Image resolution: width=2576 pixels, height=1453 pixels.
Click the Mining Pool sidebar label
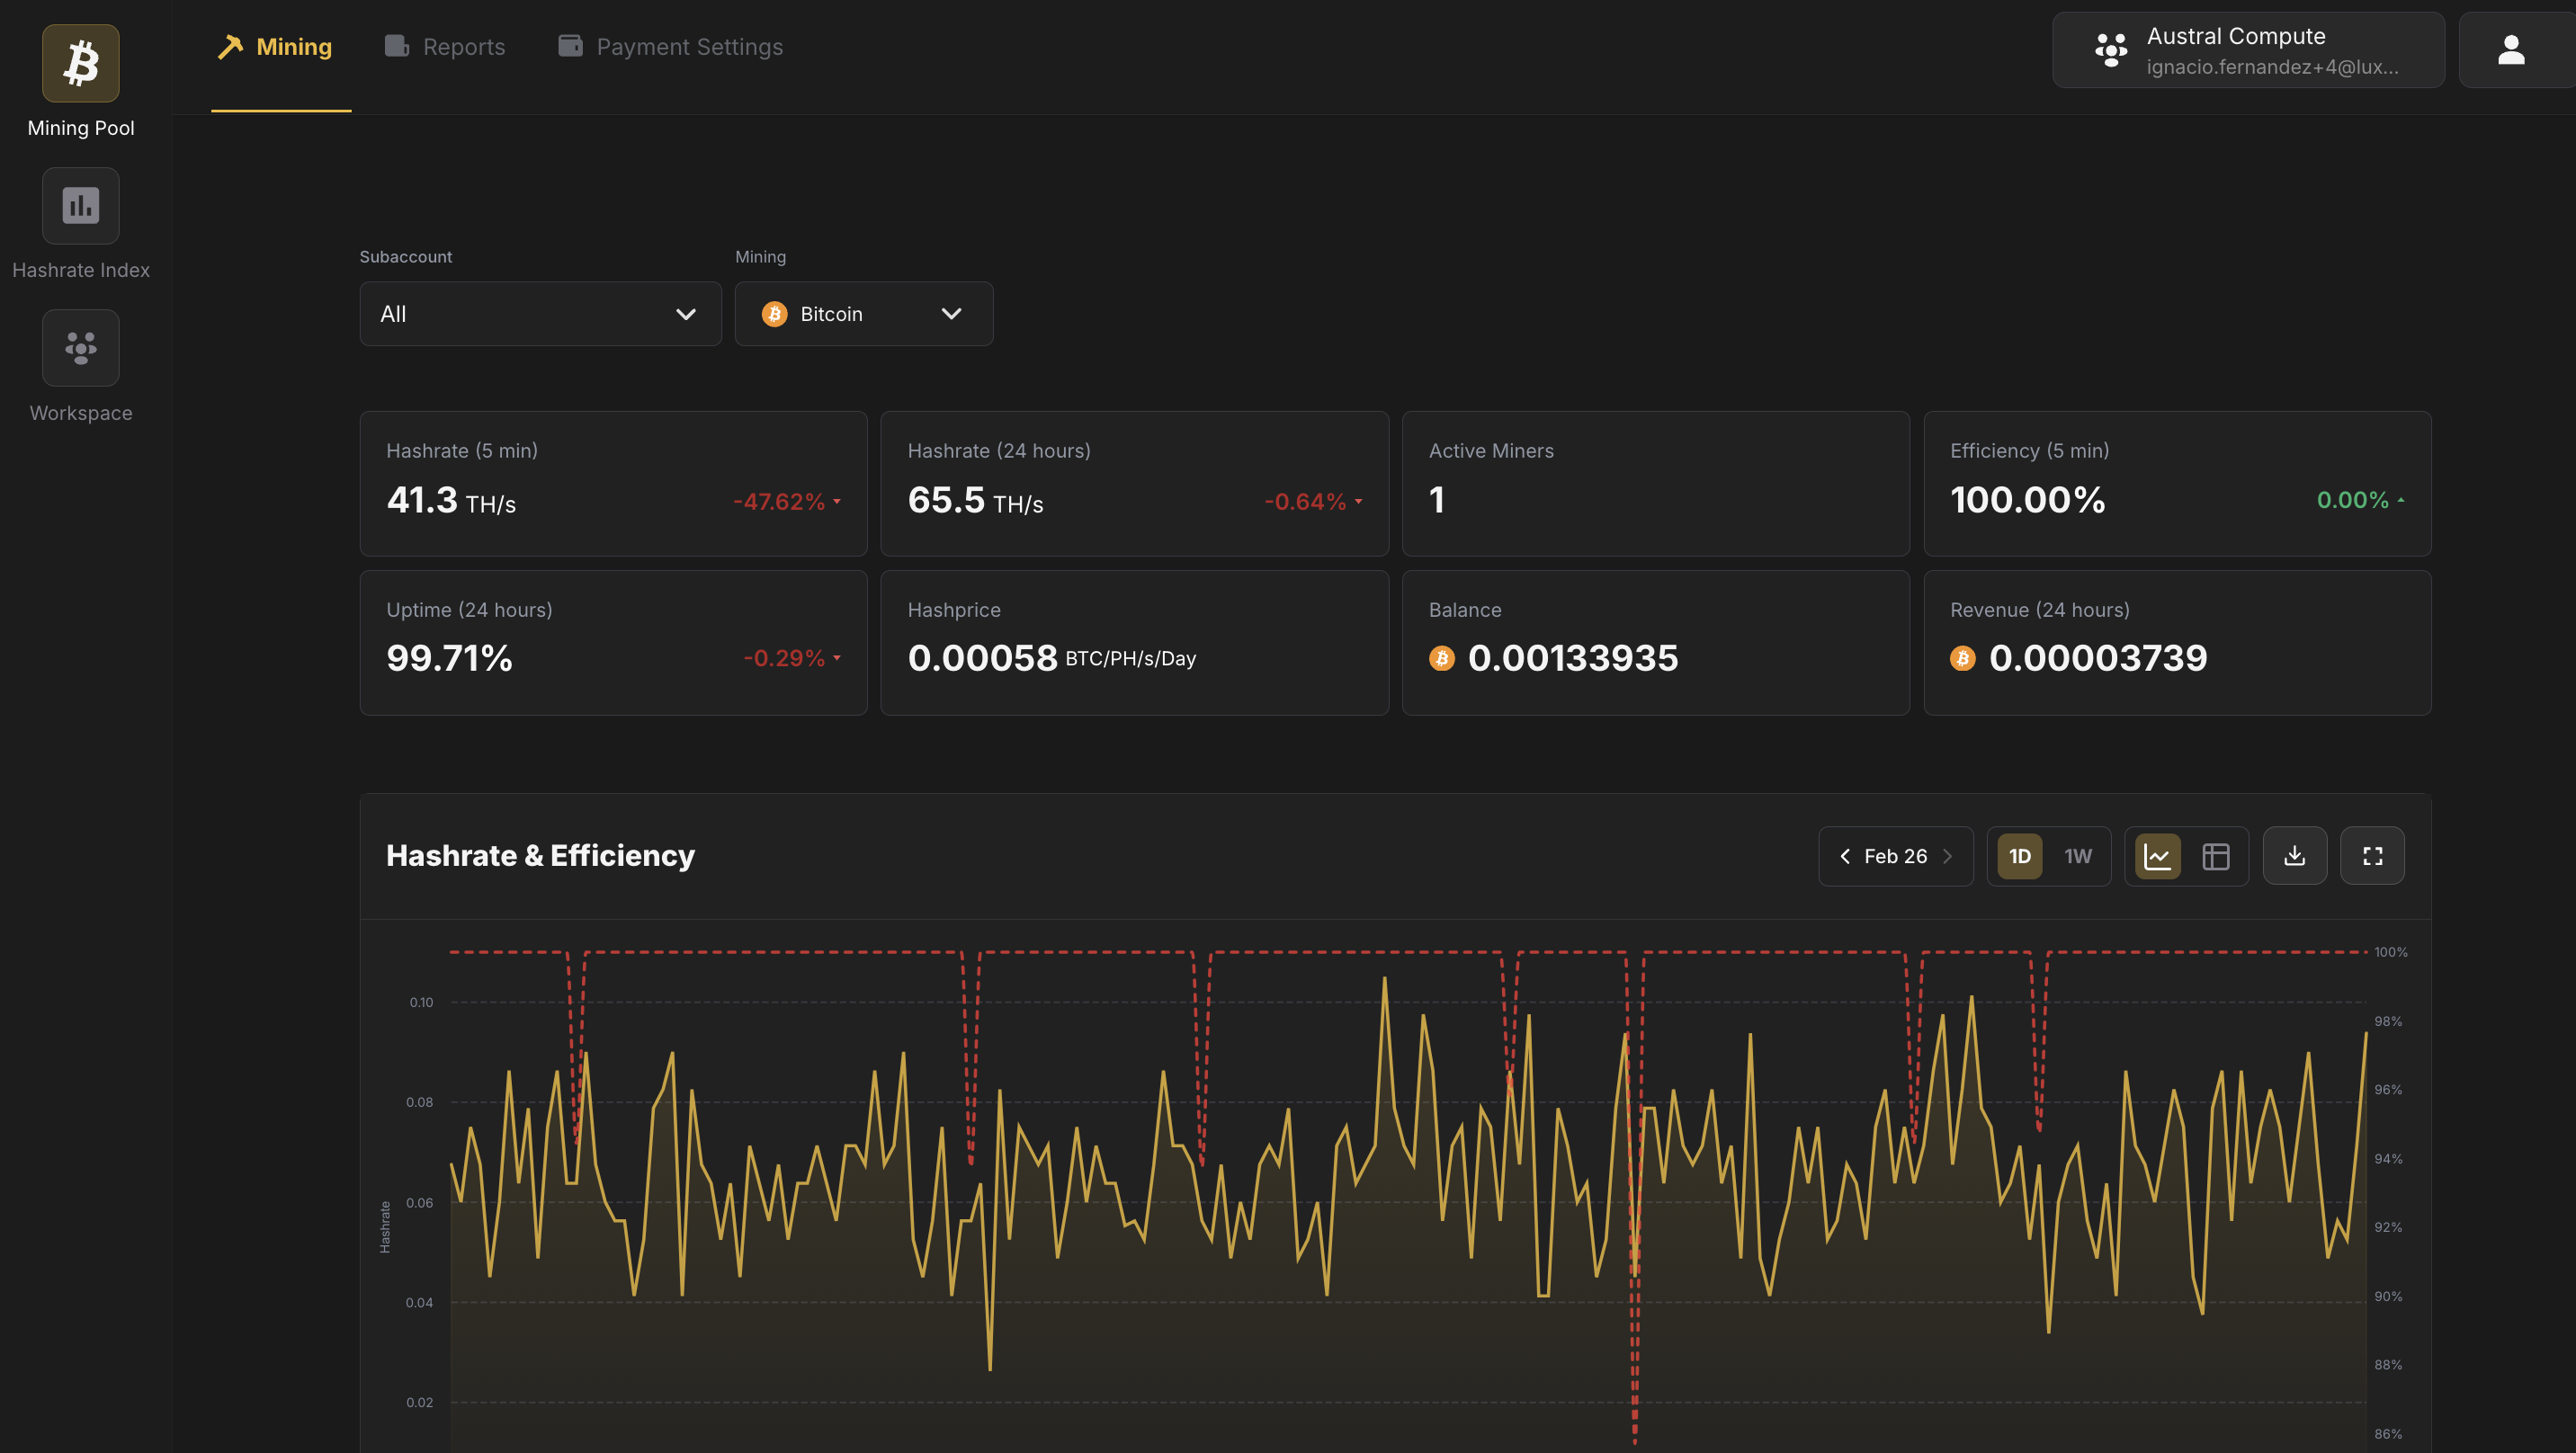[x=81, y=128]
